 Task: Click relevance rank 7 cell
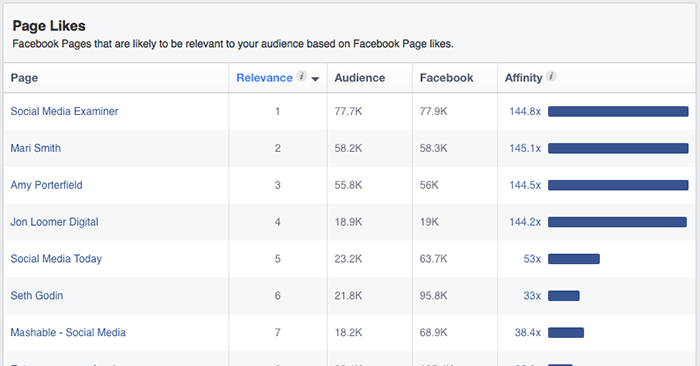278,333
